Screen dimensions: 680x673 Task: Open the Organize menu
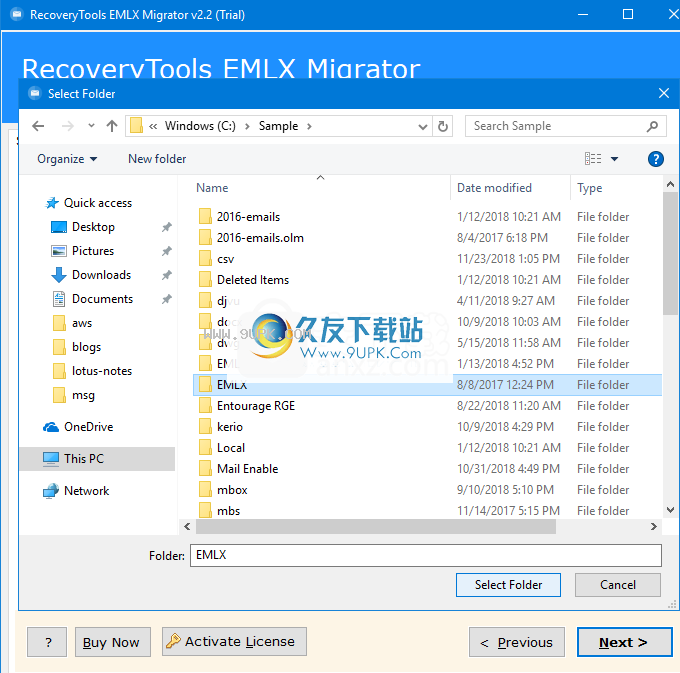pos(67,159)
